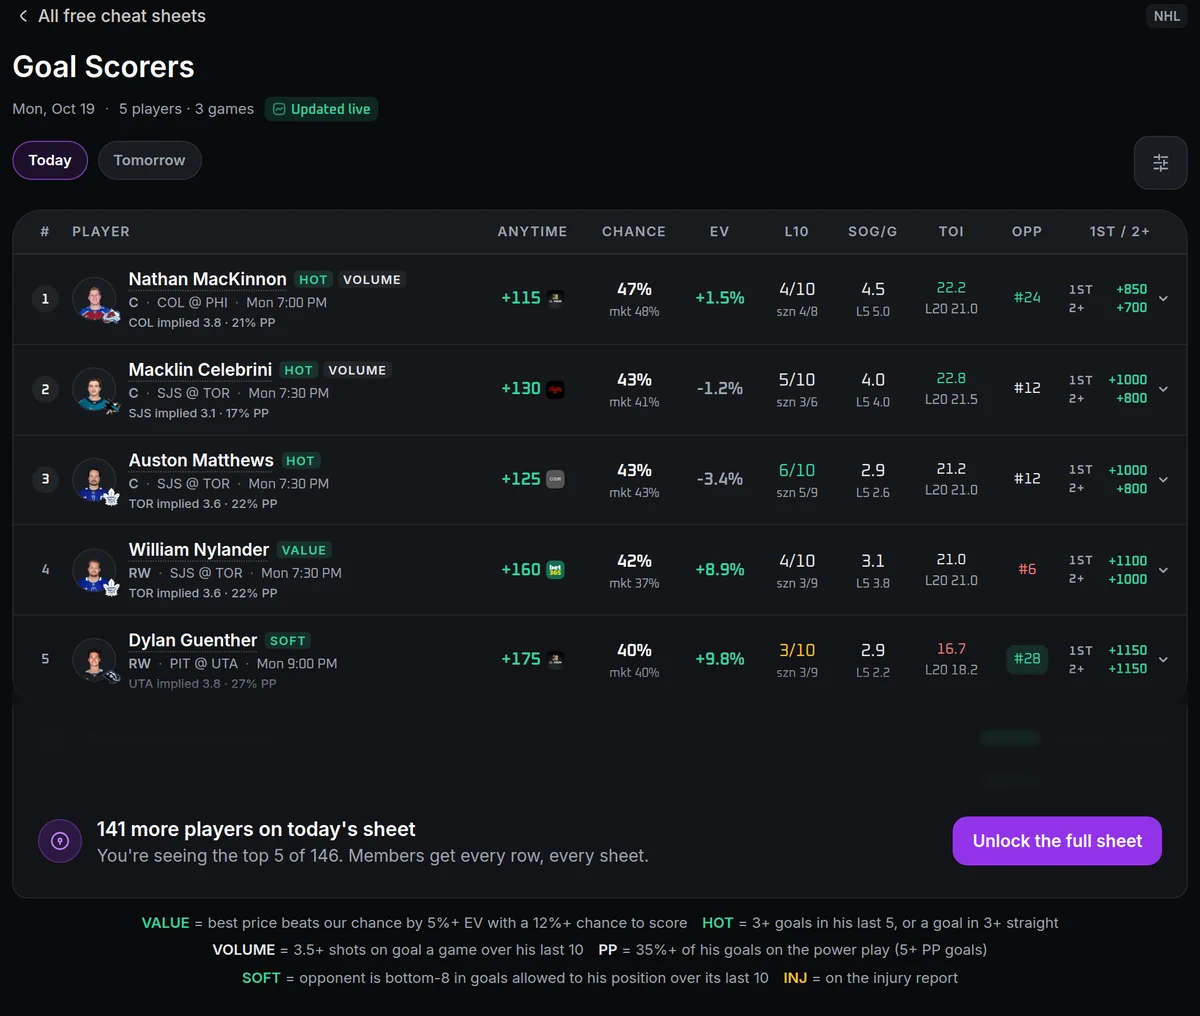Click the sportsbook logo next to +115

(555, 298)
